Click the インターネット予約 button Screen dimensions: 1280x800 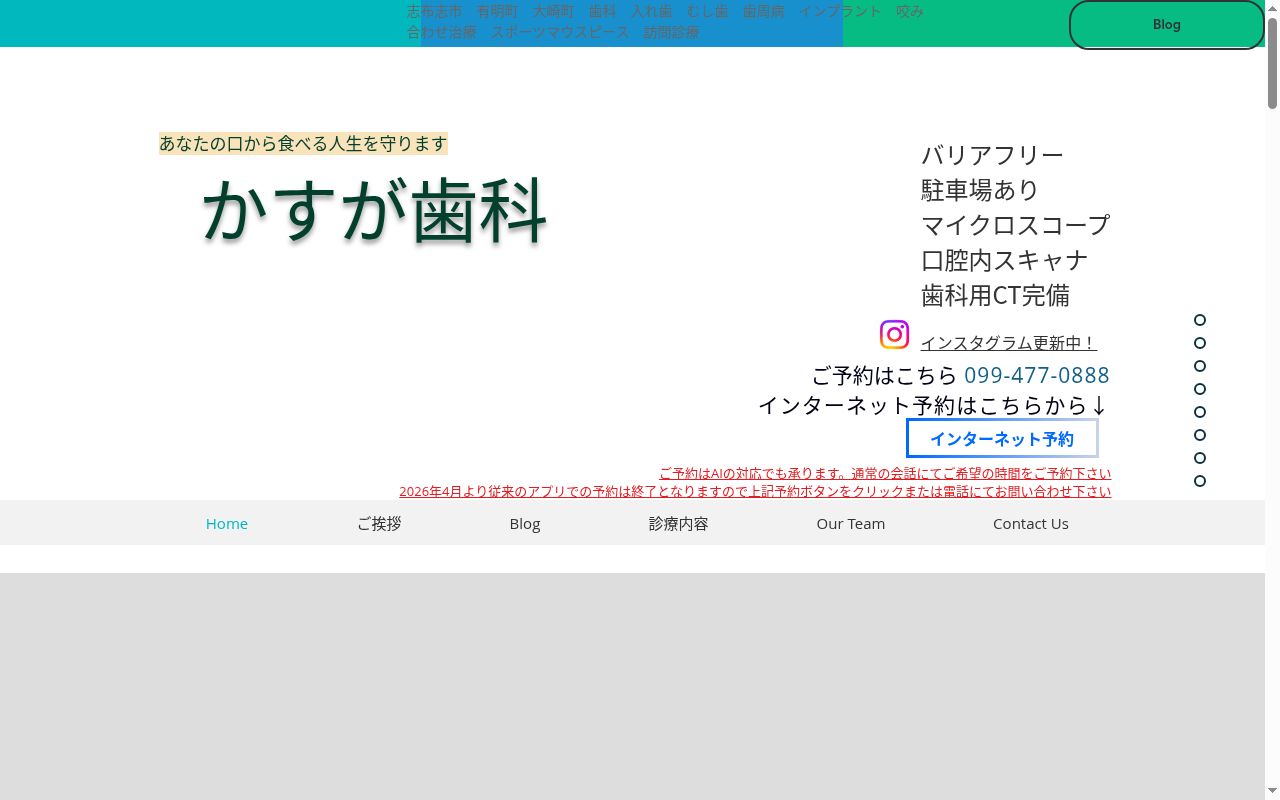click(x=1002, y=438)
